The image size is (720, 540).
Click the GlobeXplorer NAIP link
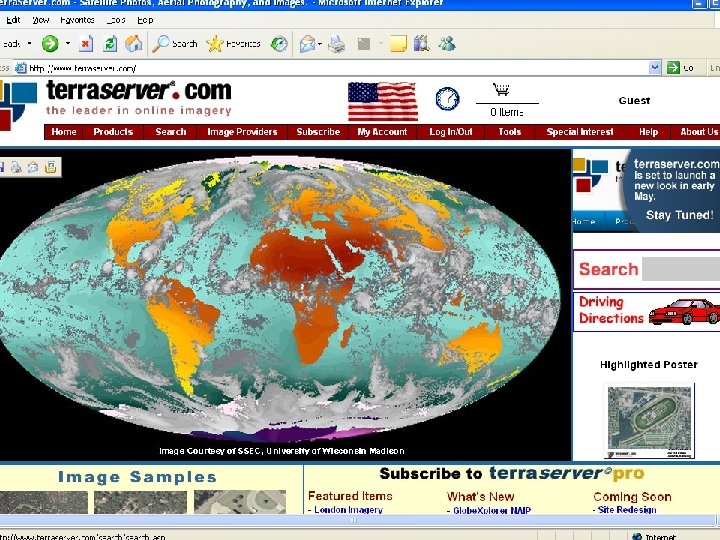click(x=492, y=510)
